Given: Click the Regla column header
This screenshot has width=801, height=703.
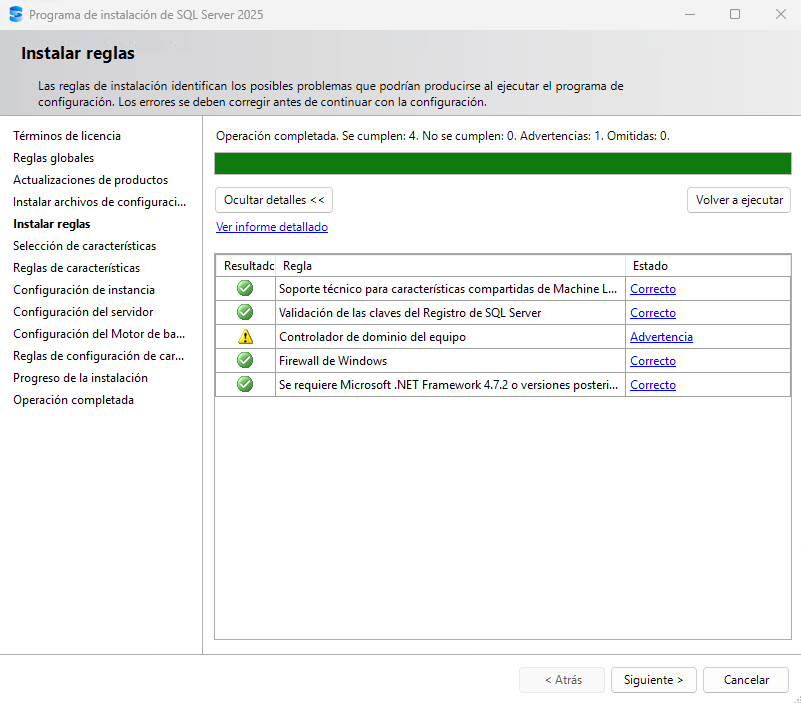Looking at the screenshot, I should [451, 266].
